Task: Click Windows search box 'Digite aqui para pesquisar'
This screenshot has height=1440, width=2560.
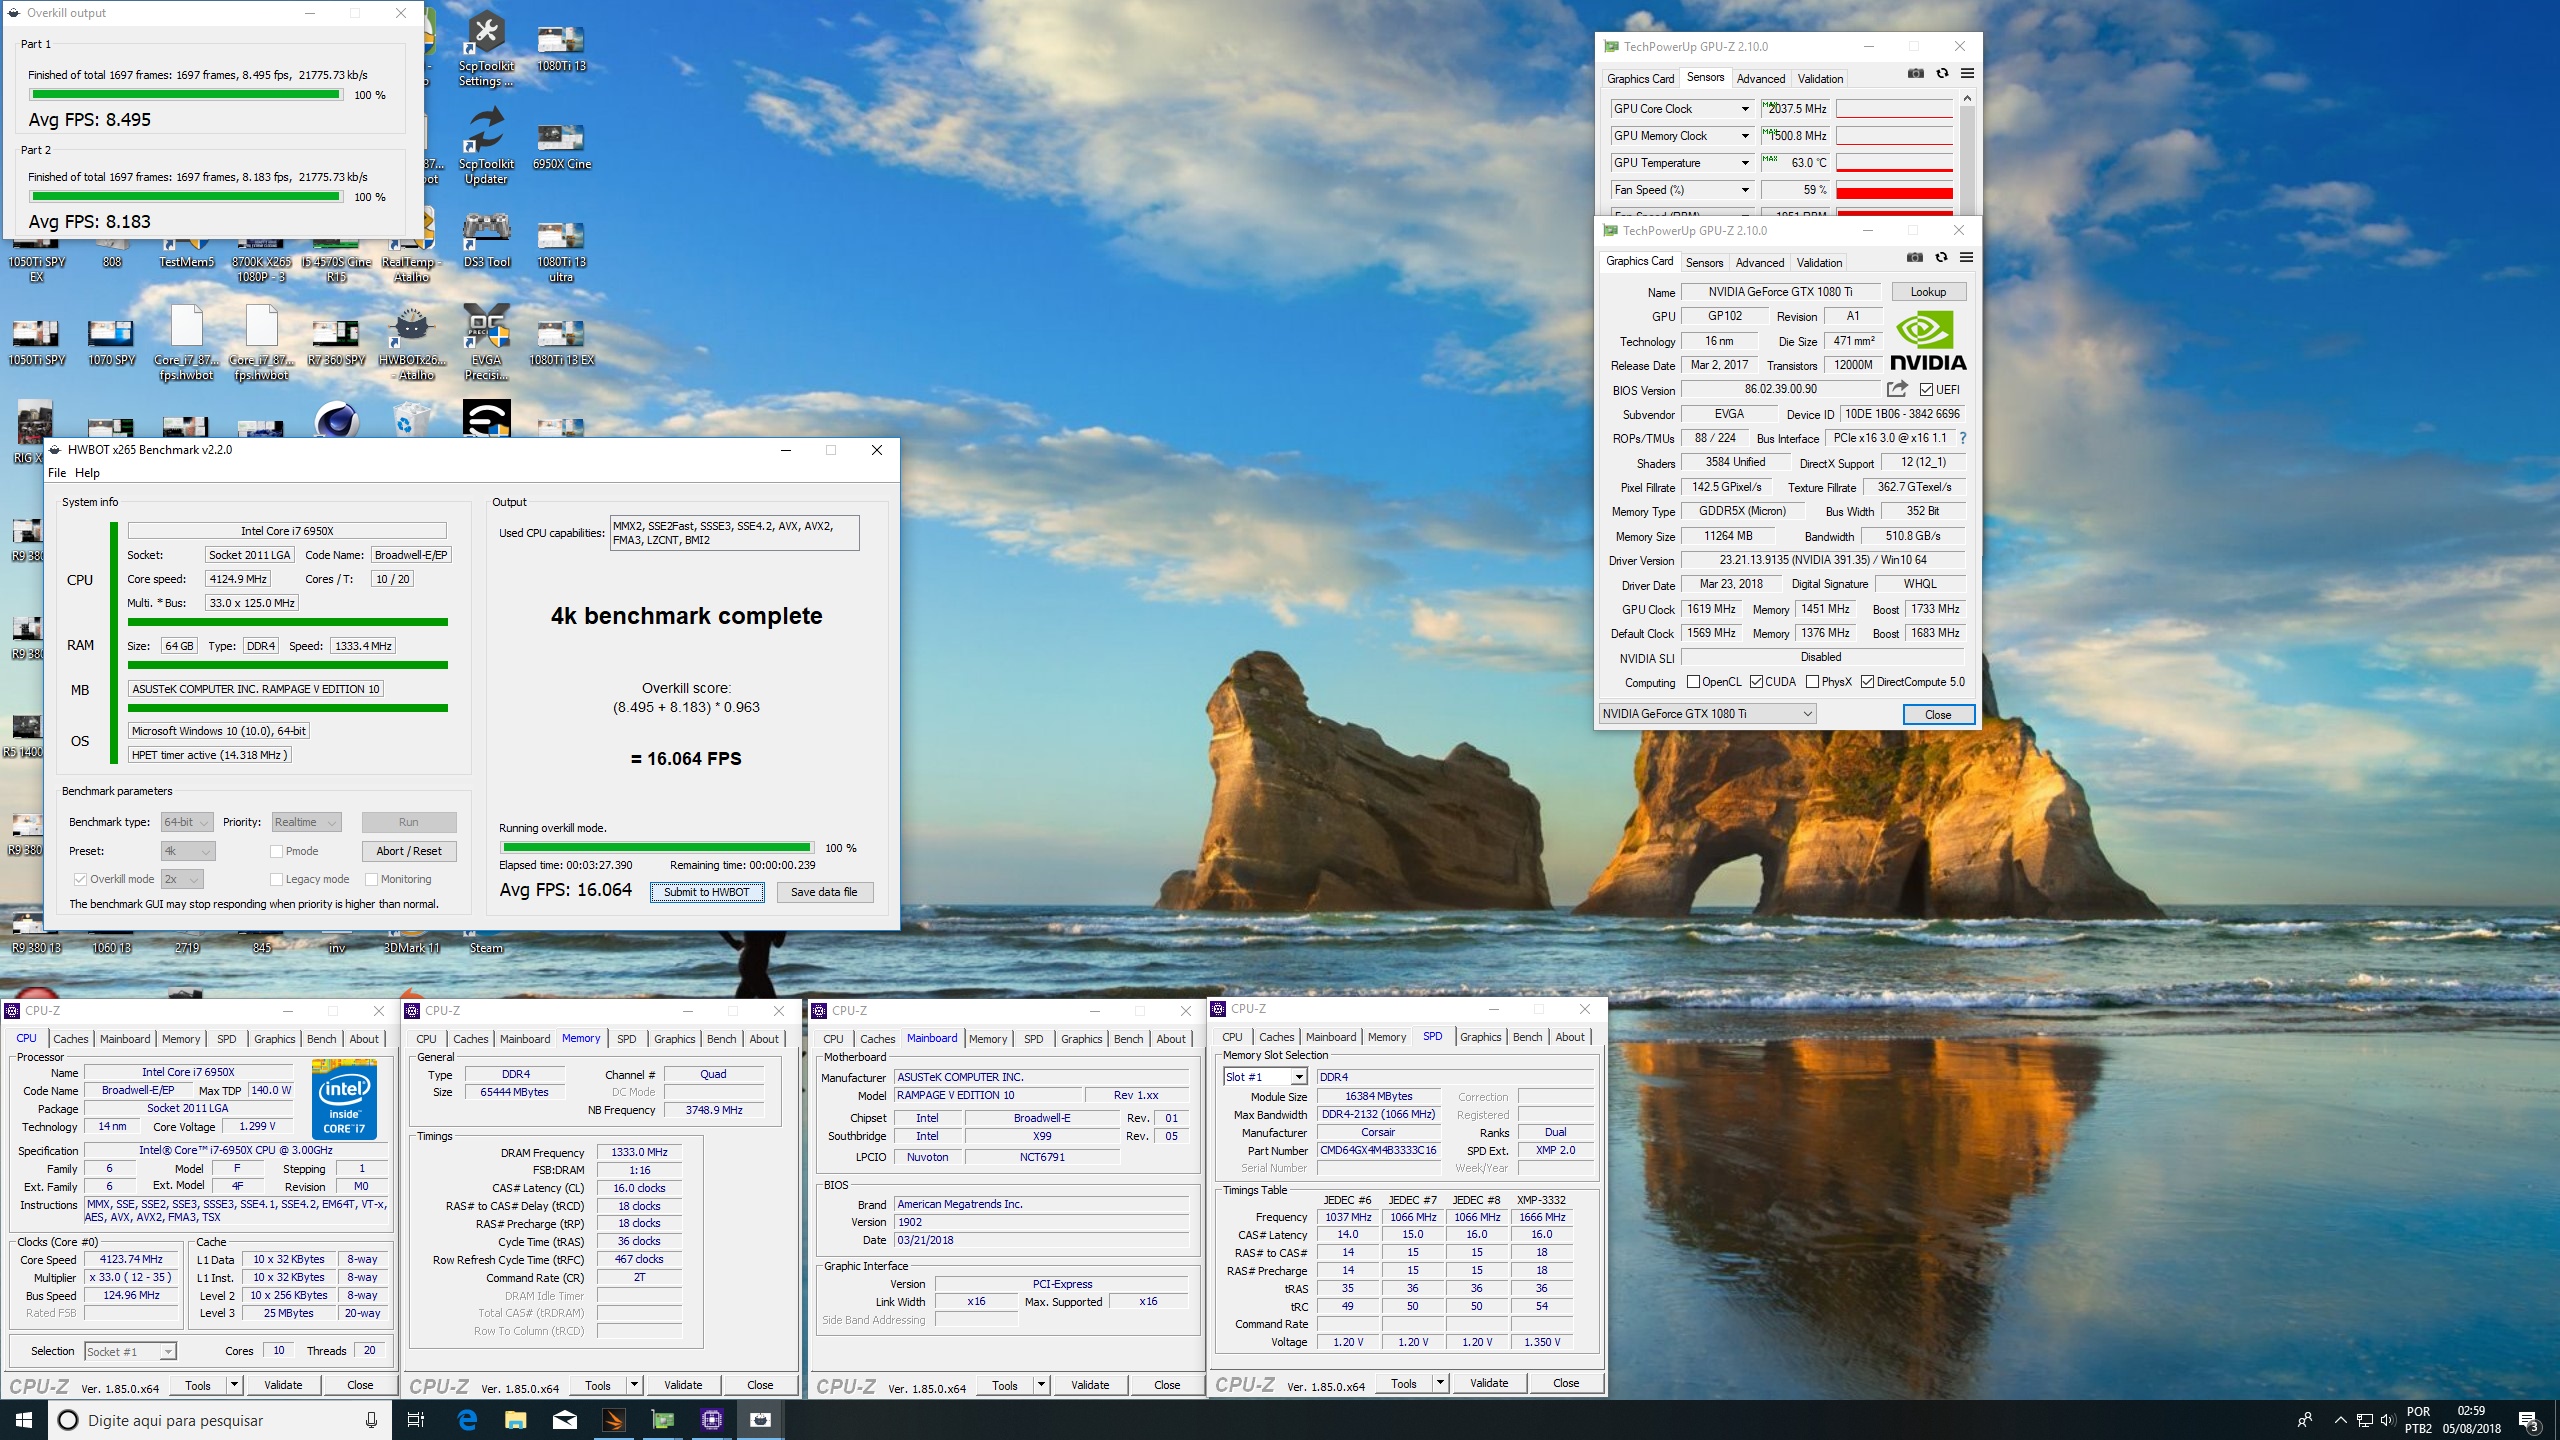Action: coord(220,1420)
